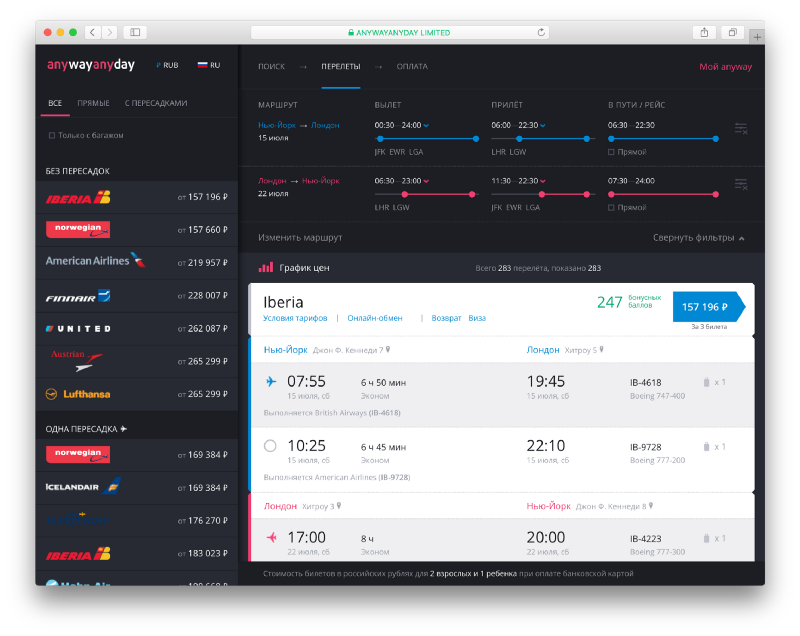Click the baggage icon for flight IB-9728
The width and height of the screenshot is (800, 636).
[x=707, y=447]
